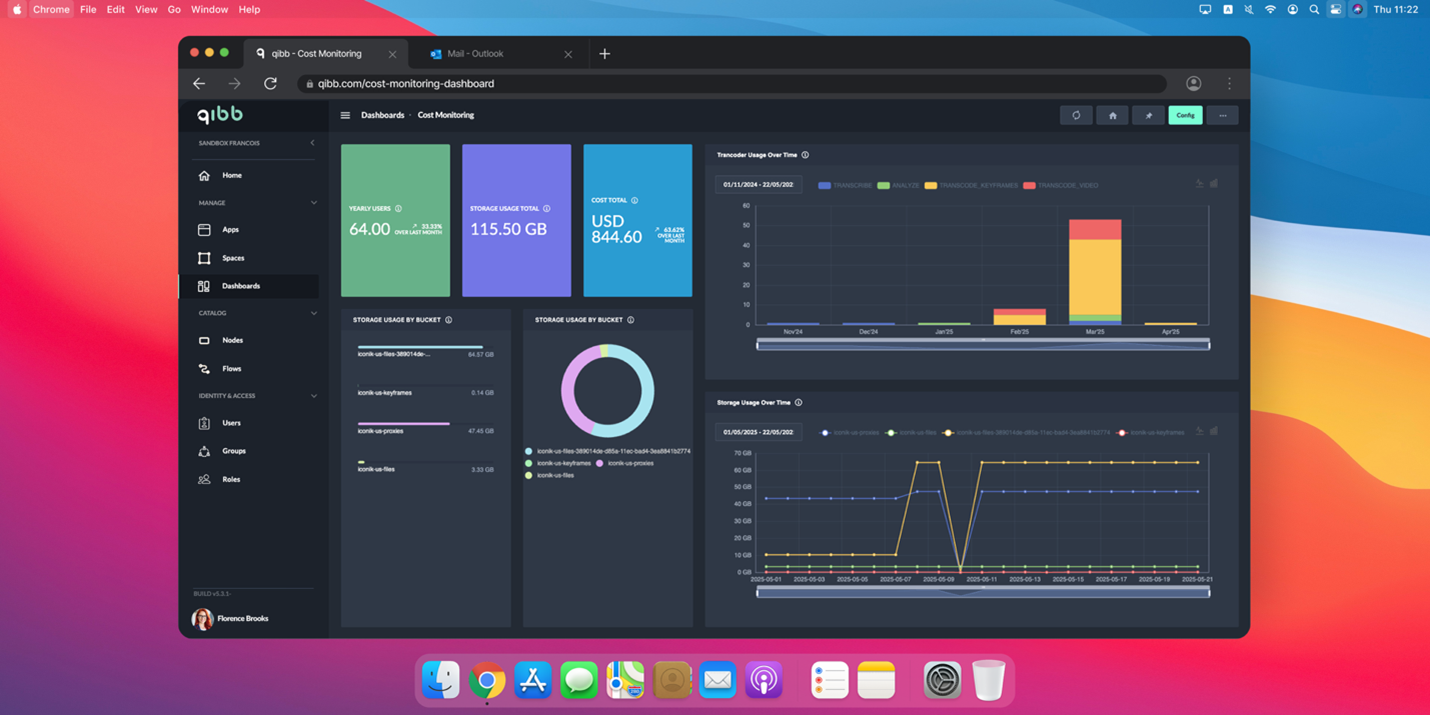The image size is (1430, 715).
Task: Click info icon next to Storage Usage Total
Action: click(x=546, y=209)
